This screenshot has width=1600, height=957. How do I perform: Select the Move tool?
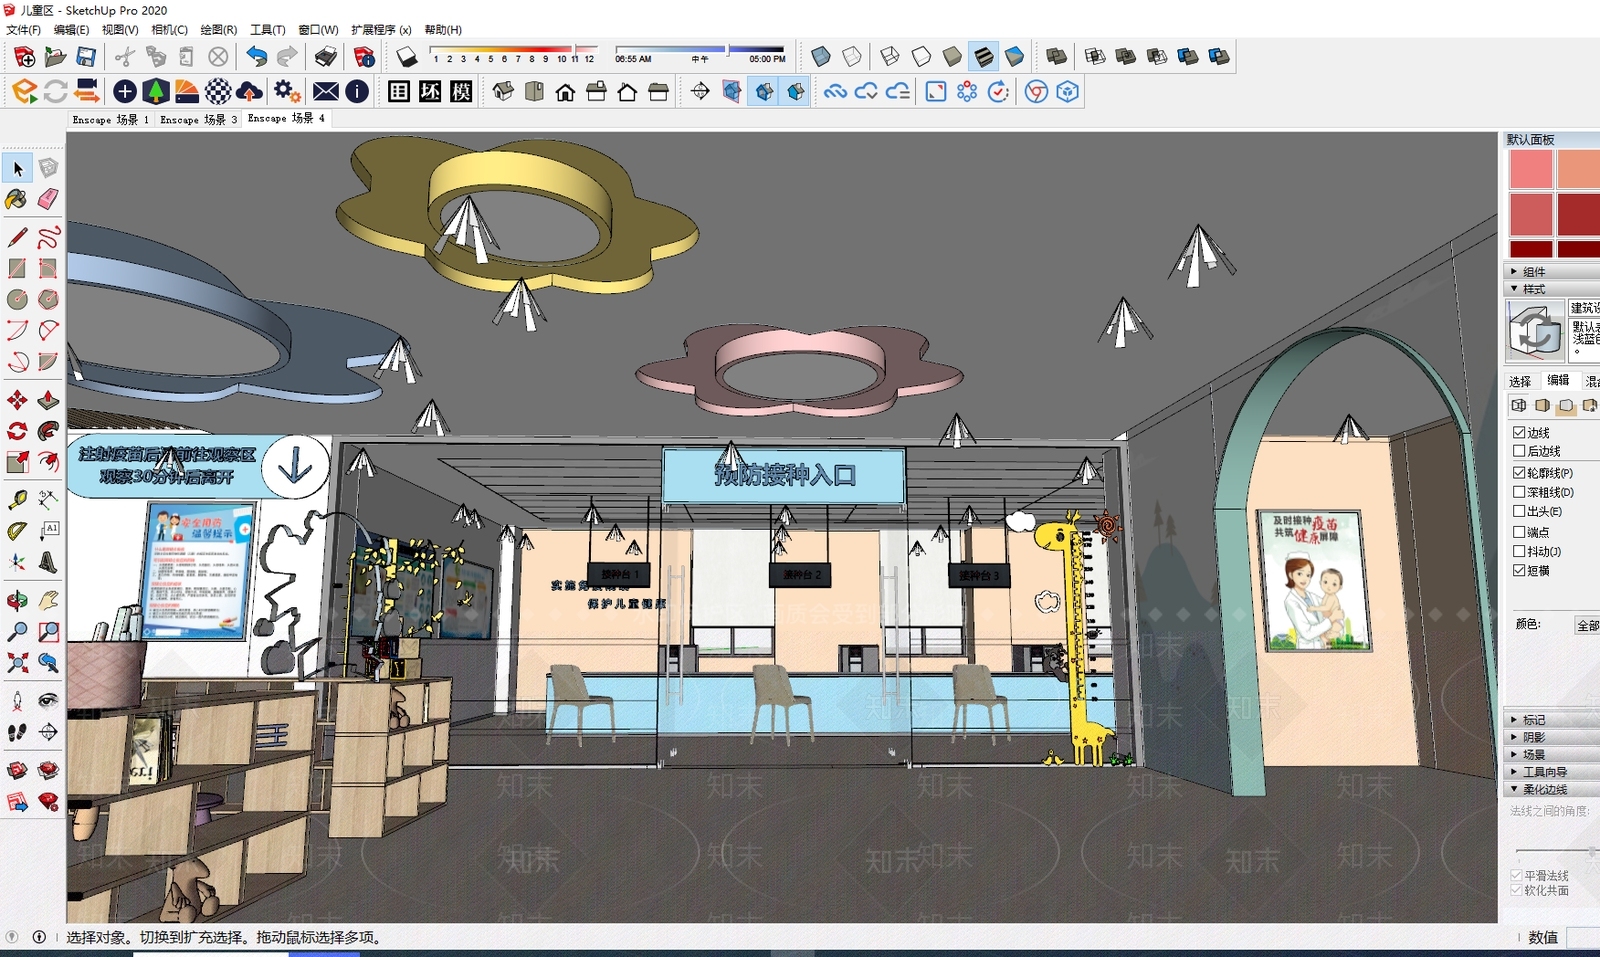click(17, 401)
